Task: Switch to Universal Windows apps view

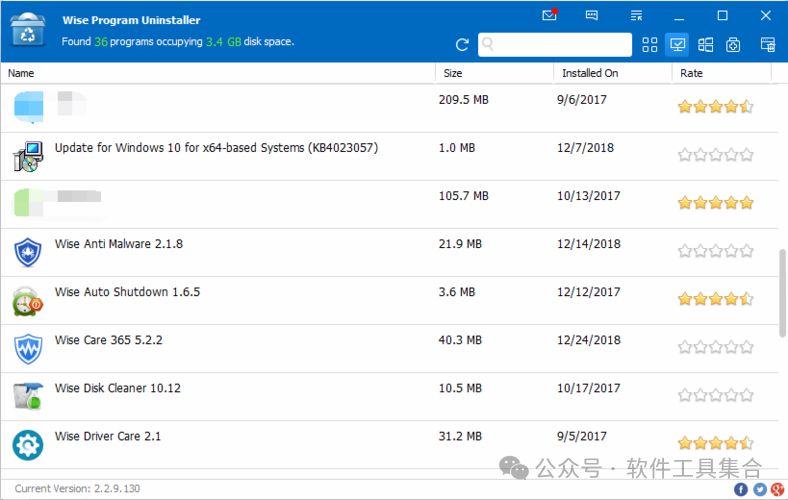Action: (706, 45)
